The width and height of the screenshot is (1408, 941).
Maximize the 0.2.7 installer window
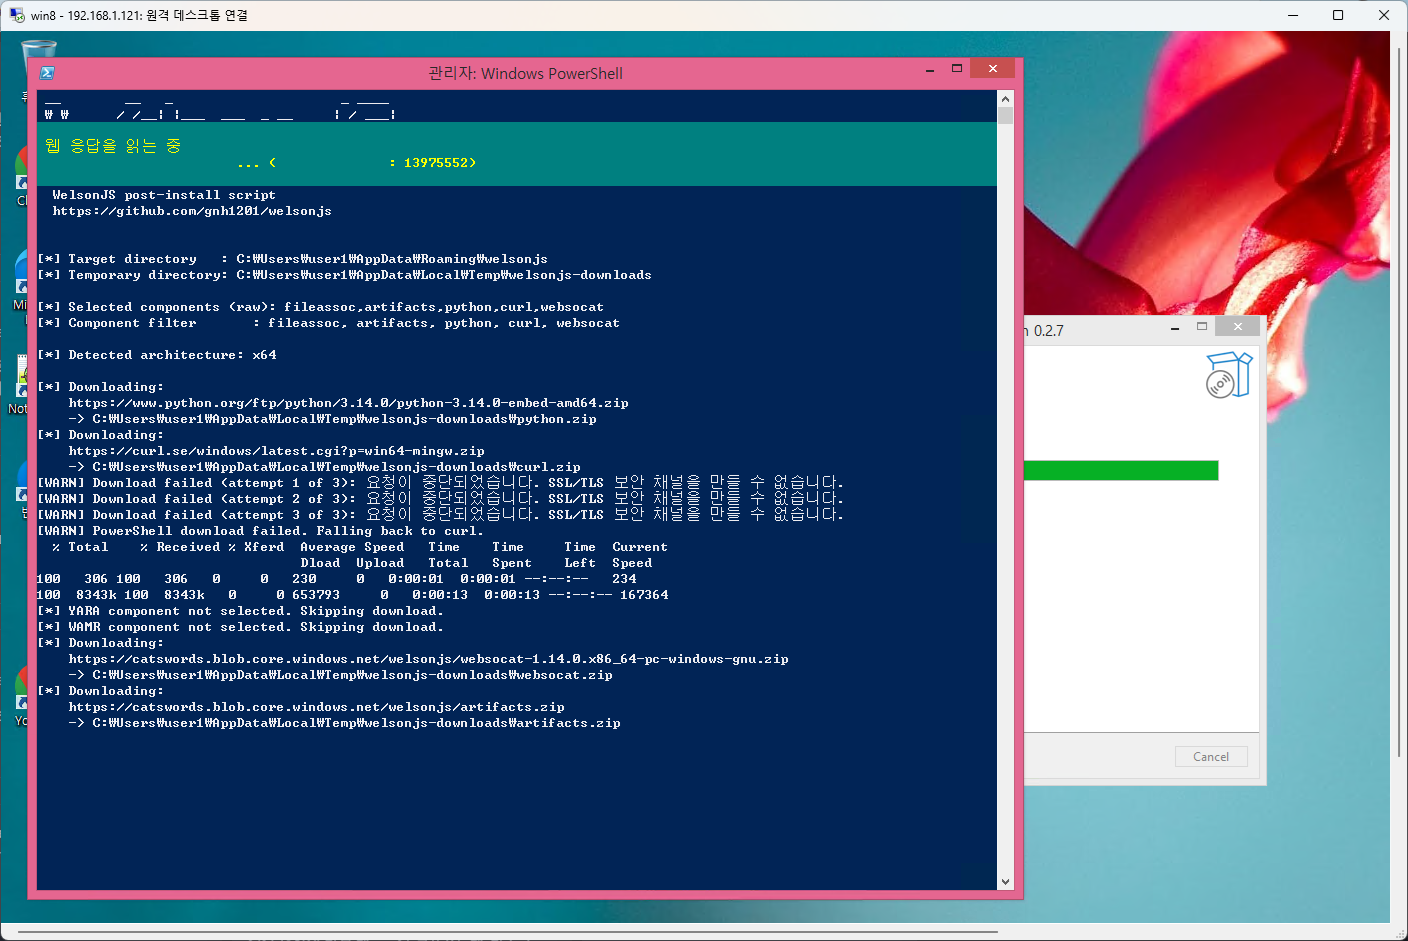[x=1202, y=327]
